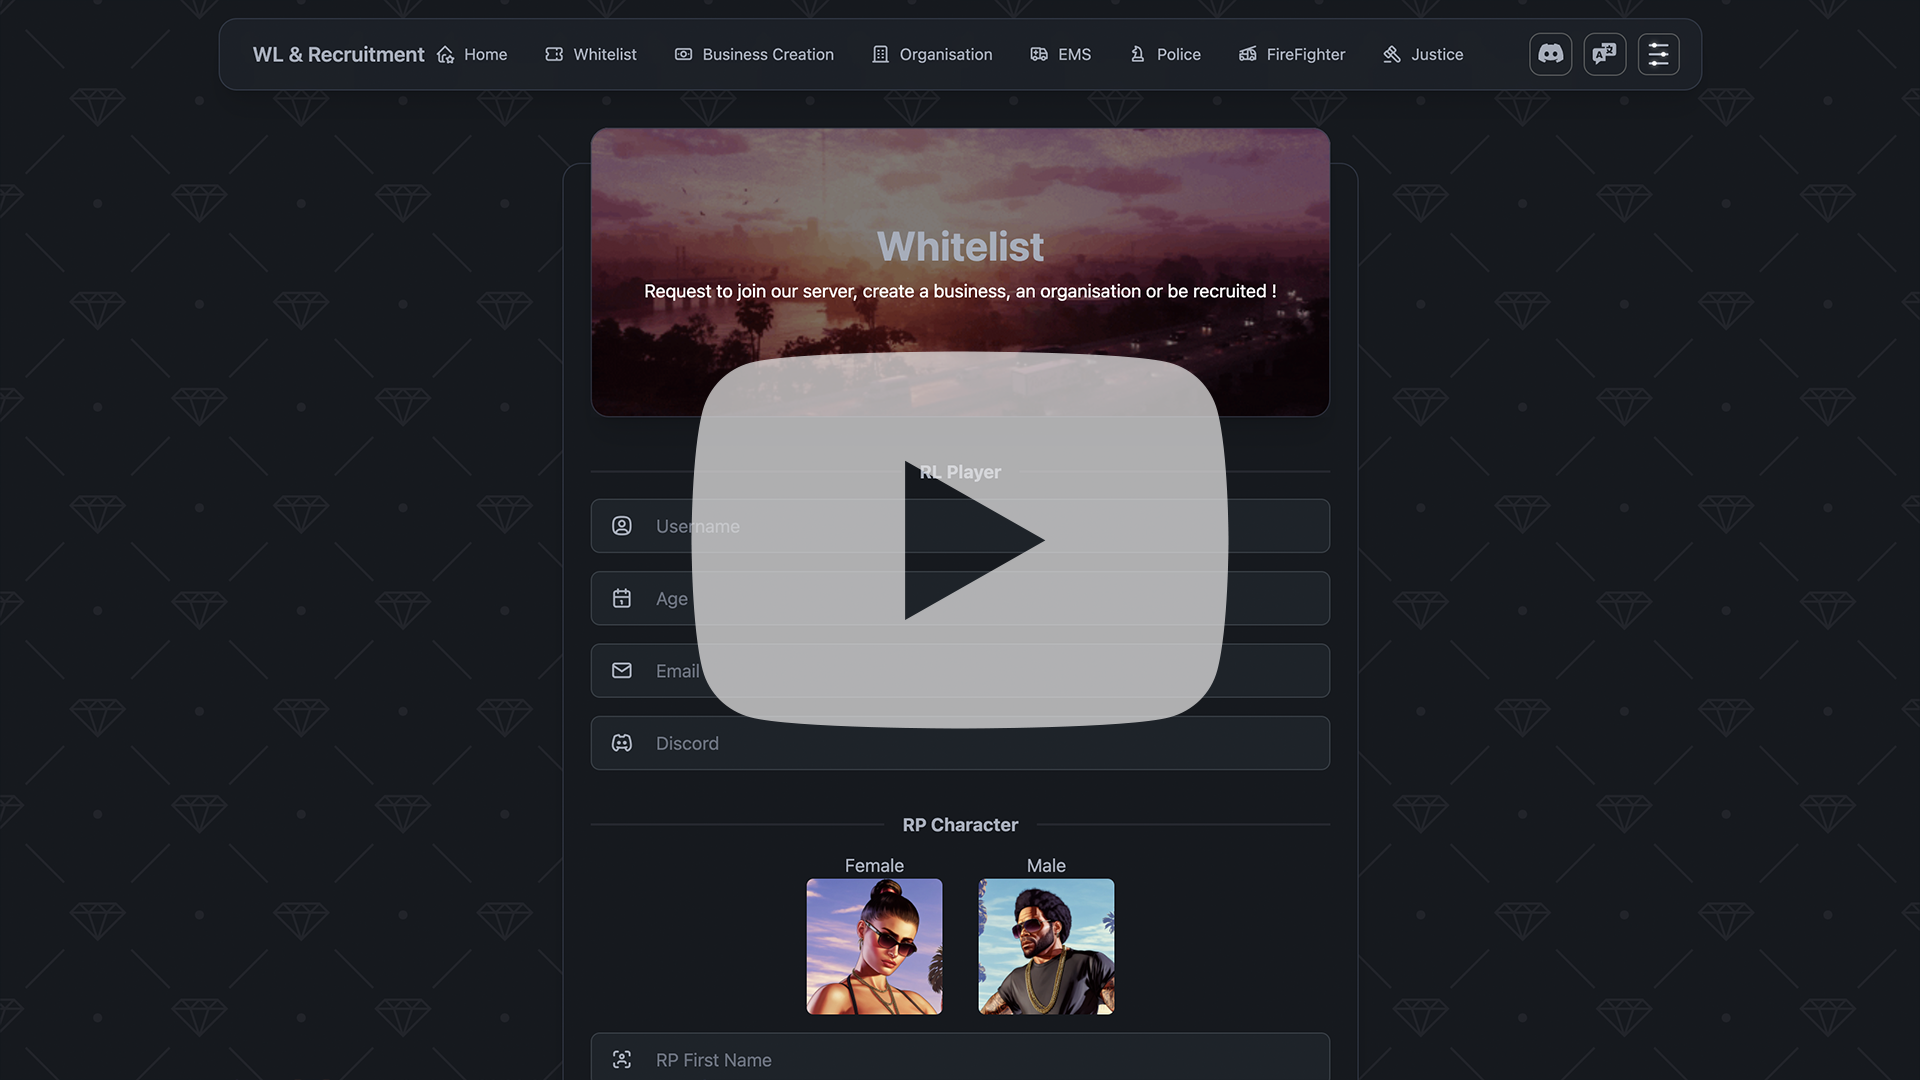Open the settings sliders icon button

[x=1658, y=54]
